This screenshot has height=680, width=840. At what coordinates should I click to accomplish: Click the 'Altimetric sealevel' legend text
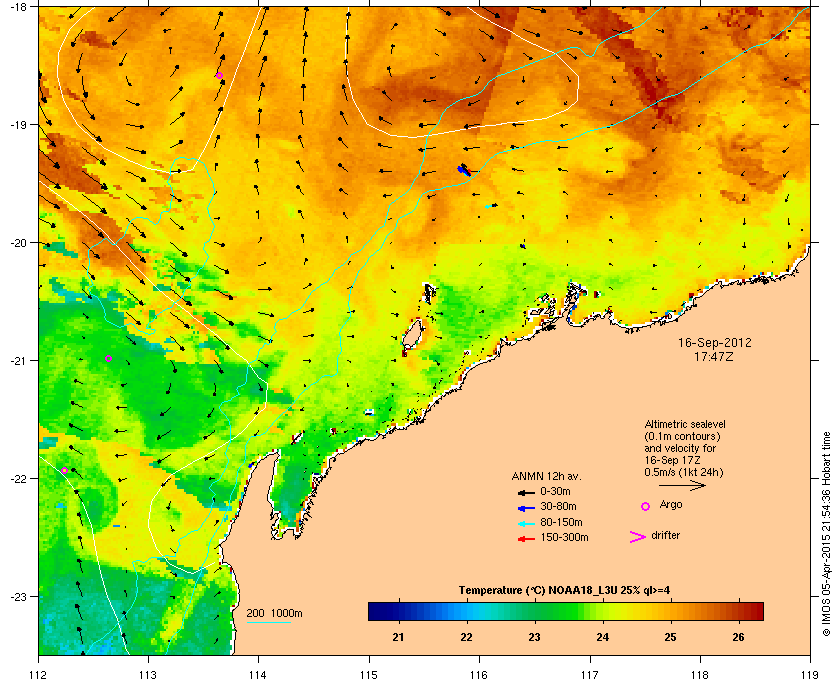685,424
